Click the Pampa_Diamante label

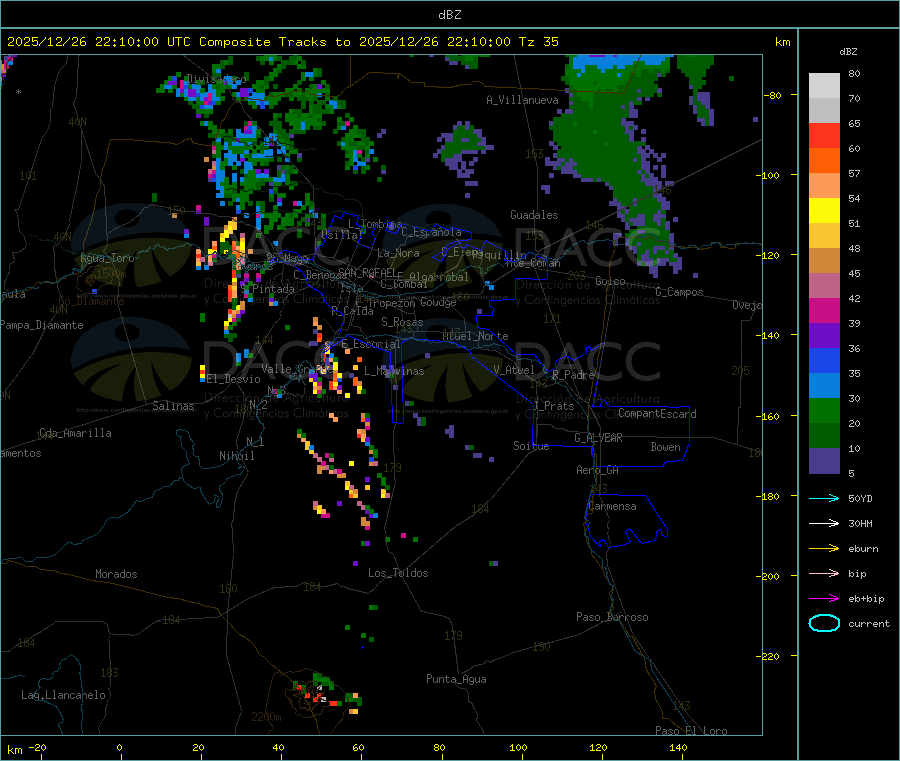pos(41,325)
